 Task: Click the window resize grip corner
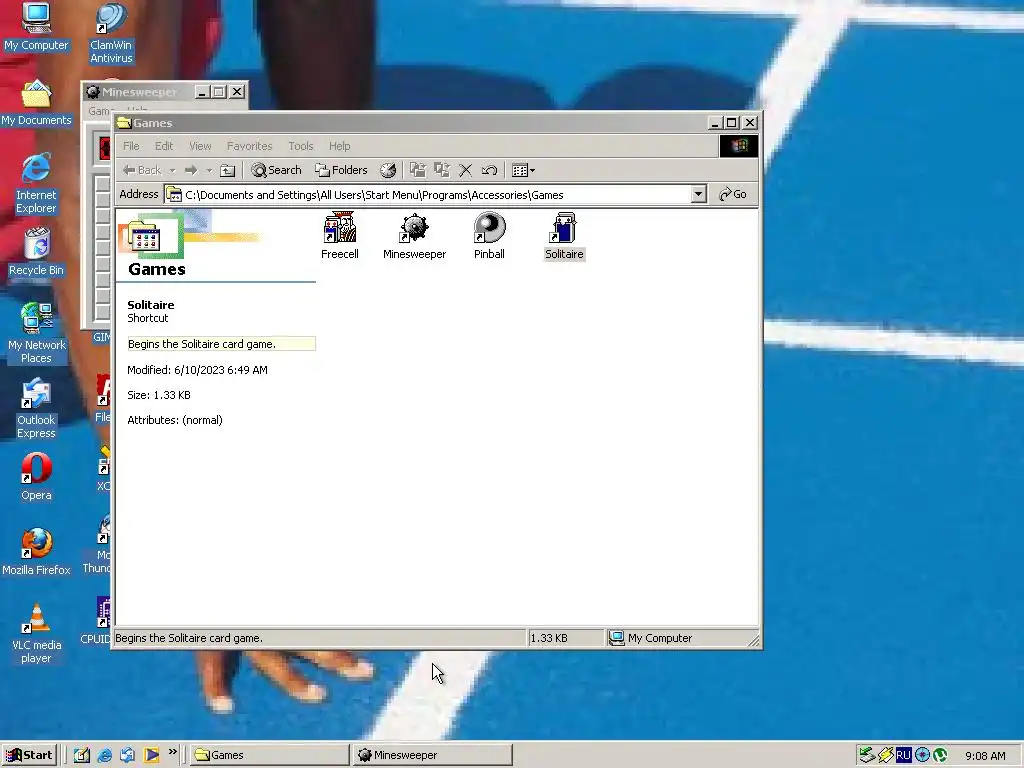pyautogui.click(x=754, y=641)
